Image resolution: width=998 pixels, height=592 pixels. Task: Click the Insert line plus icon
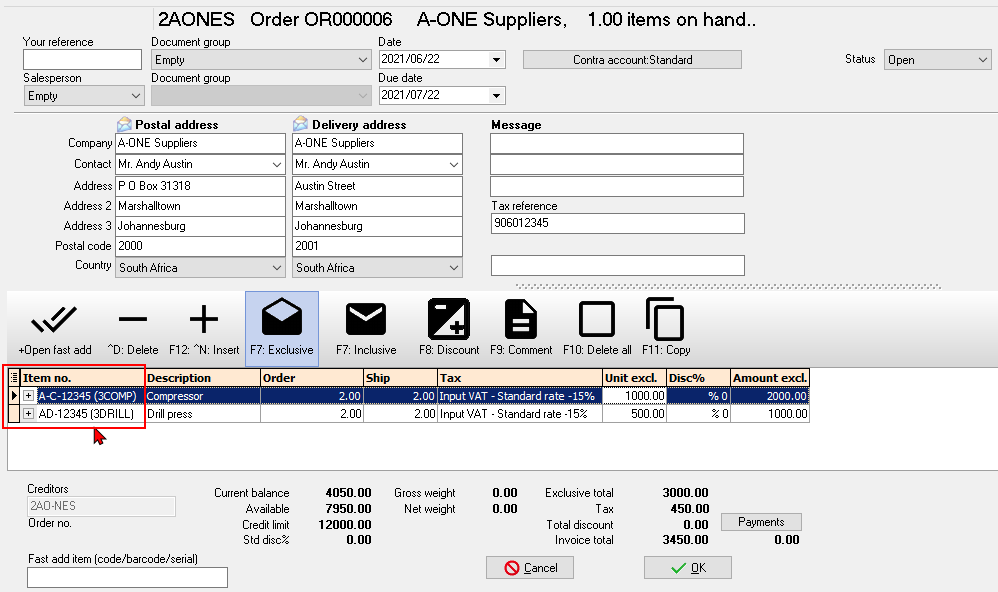pos(204,320)
